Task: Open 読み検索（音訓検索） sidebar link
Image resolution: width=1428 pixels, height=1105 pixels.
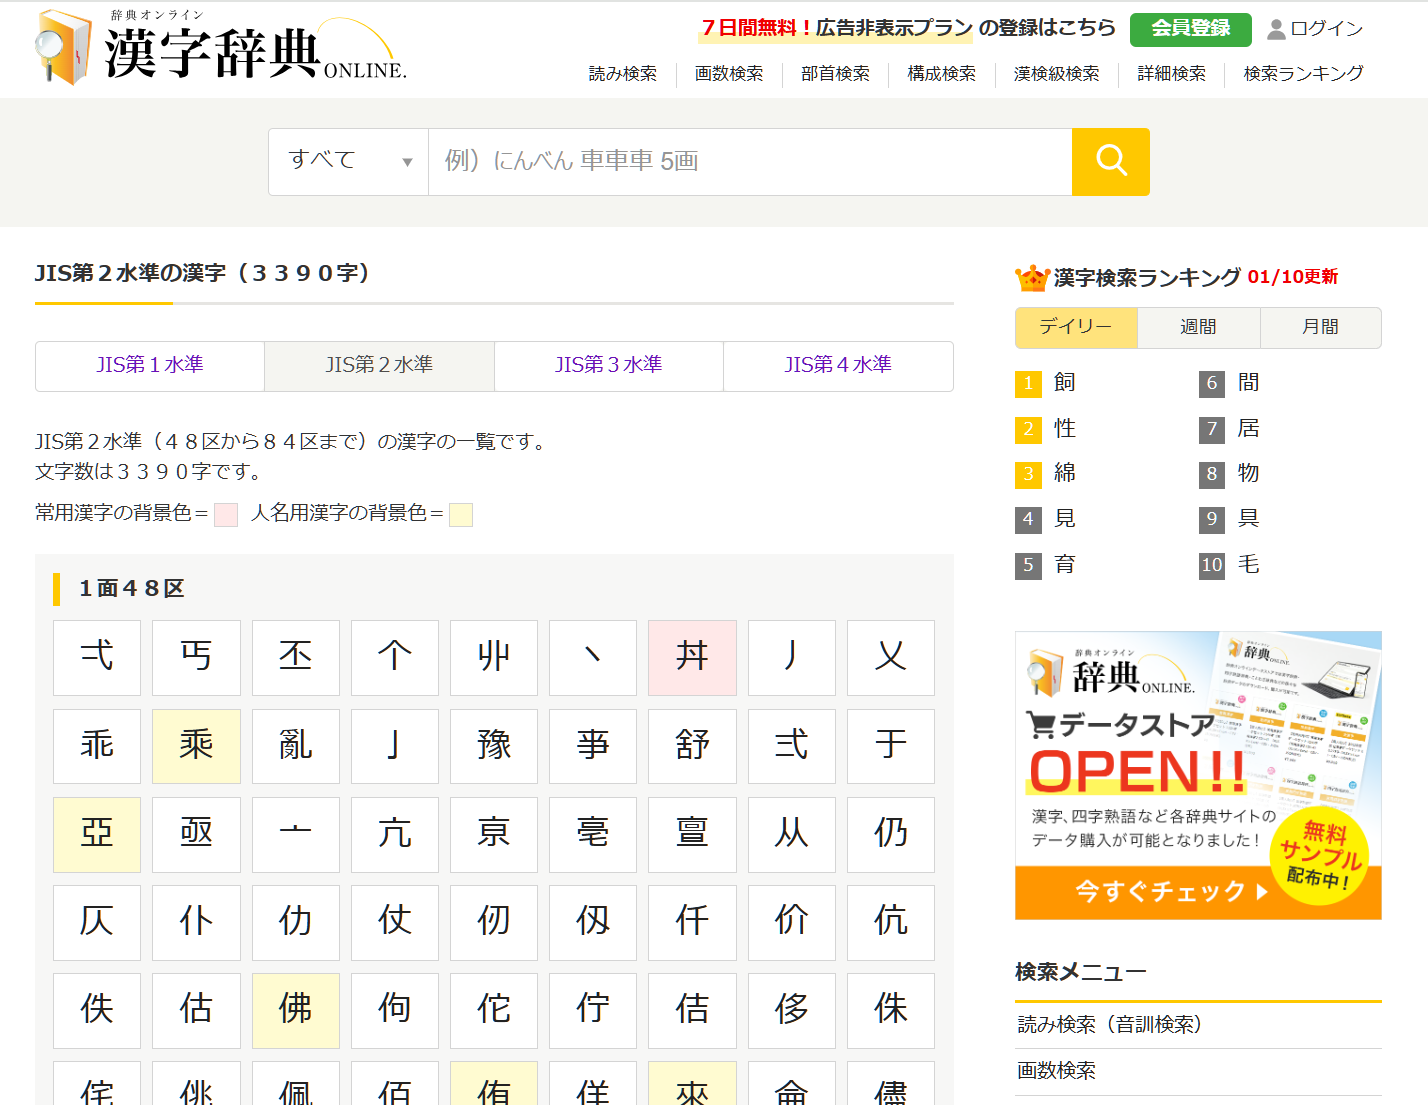Action: (1109, 1025)
